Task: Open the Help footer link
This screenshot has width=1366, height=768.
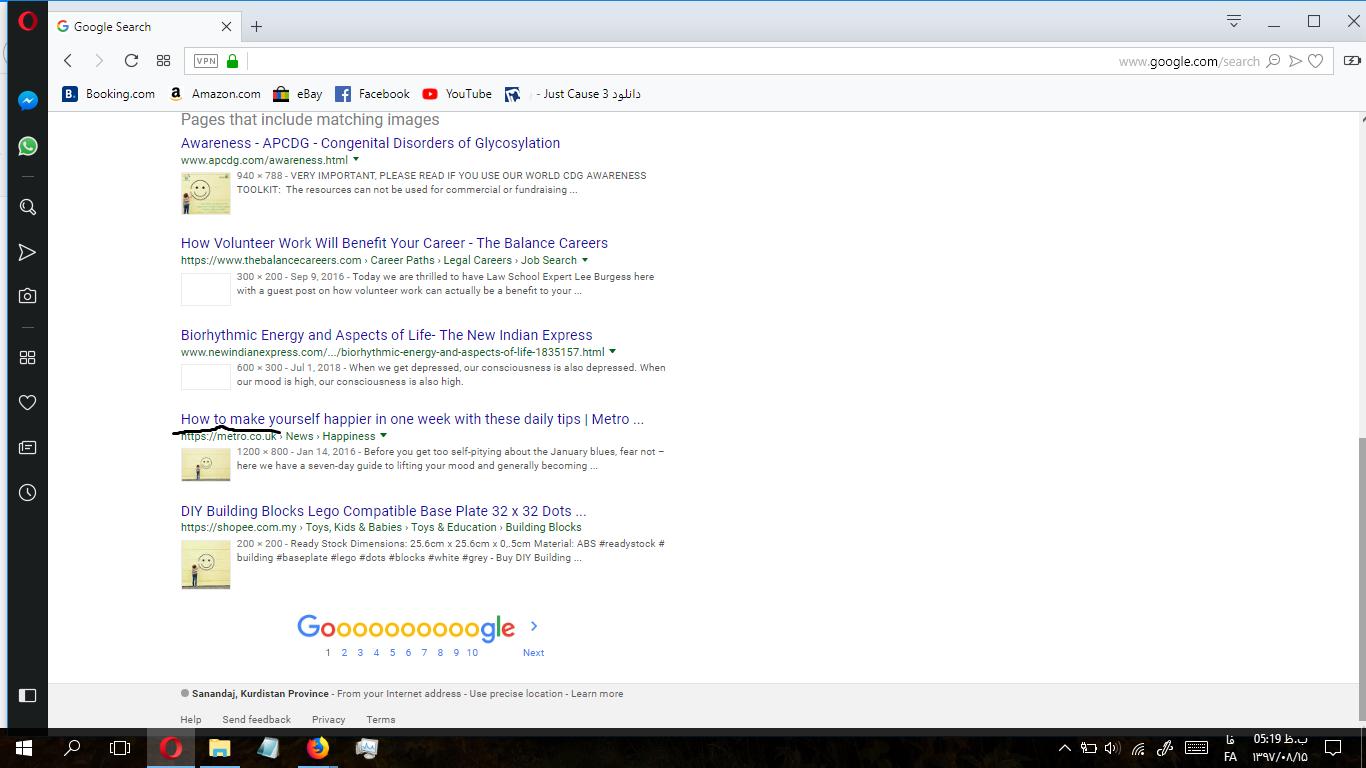Action: click(x=190, y=720)
